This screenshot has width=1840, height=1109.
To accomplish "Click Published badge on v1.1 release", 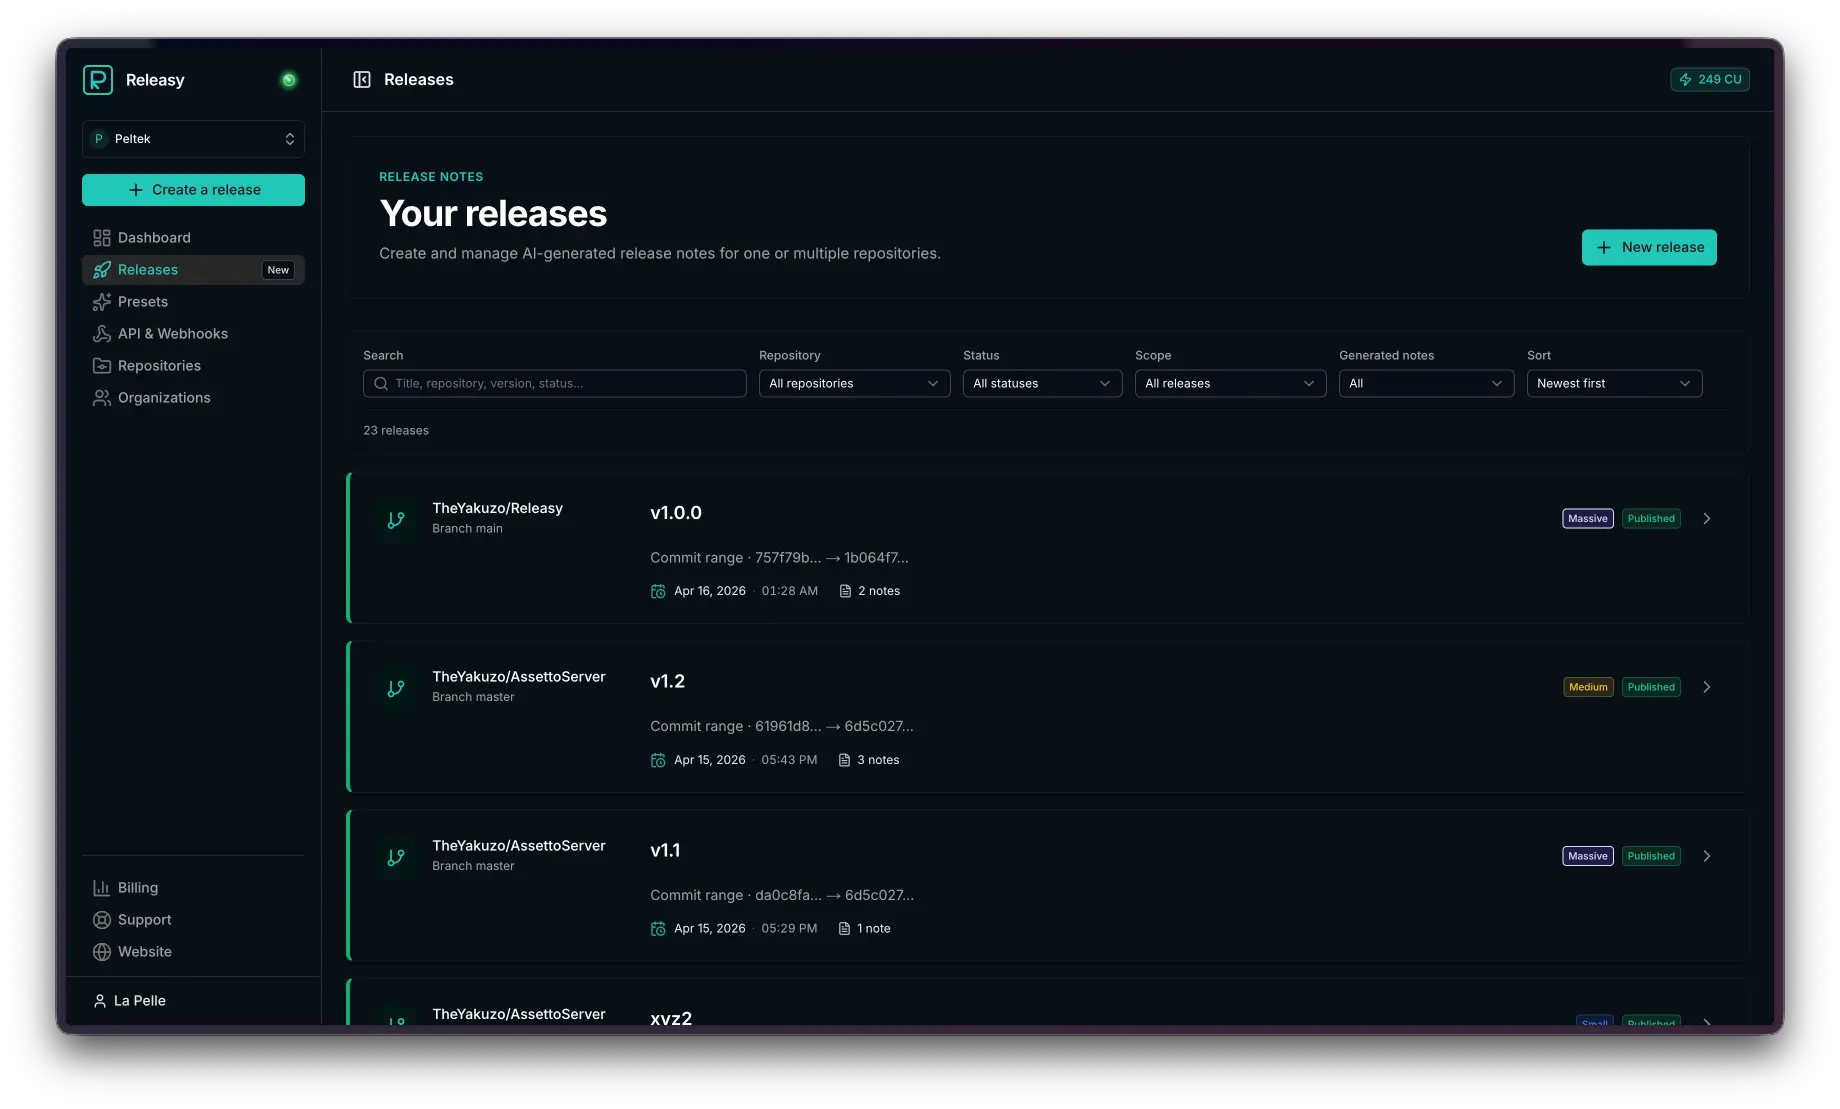I will pos(1651,857).
